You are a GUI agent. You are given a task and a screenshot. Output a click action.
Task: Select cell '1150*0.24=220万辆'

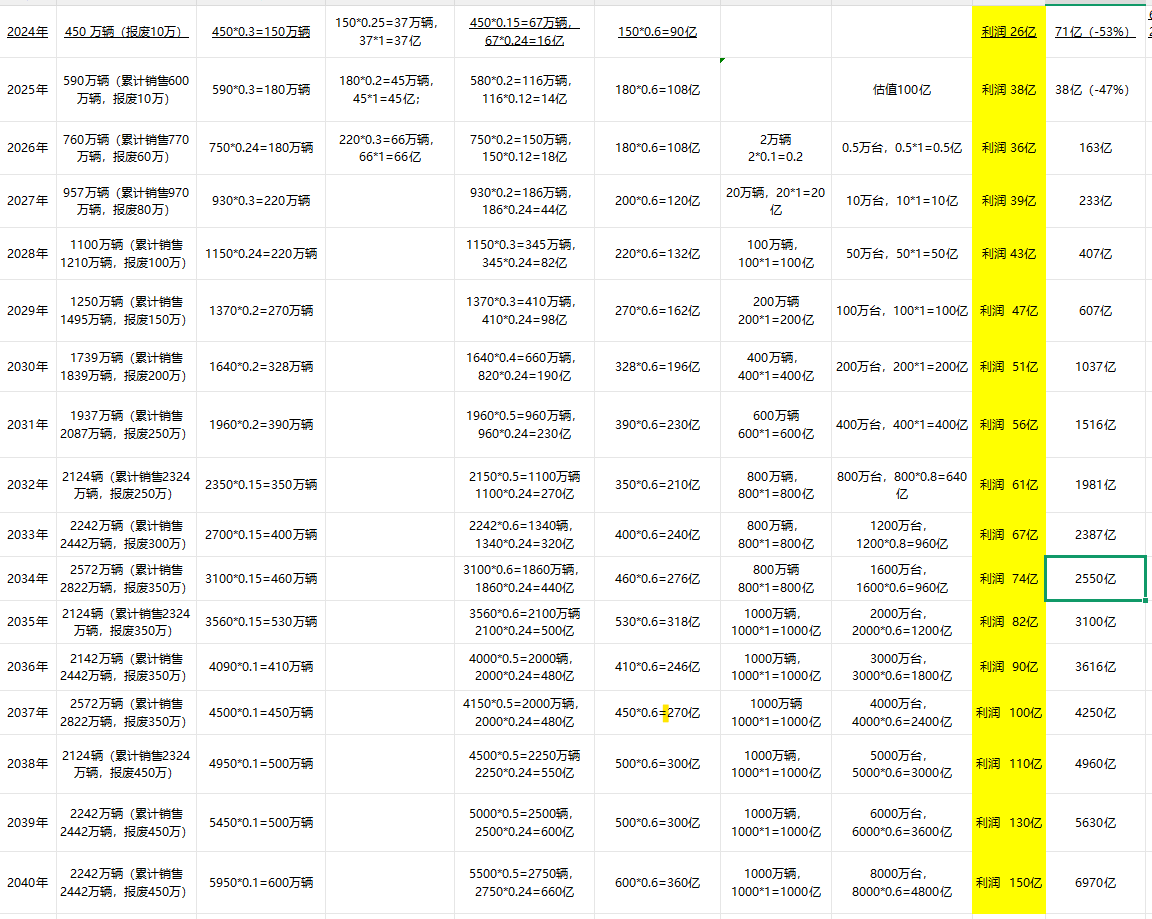coord(261,253)
